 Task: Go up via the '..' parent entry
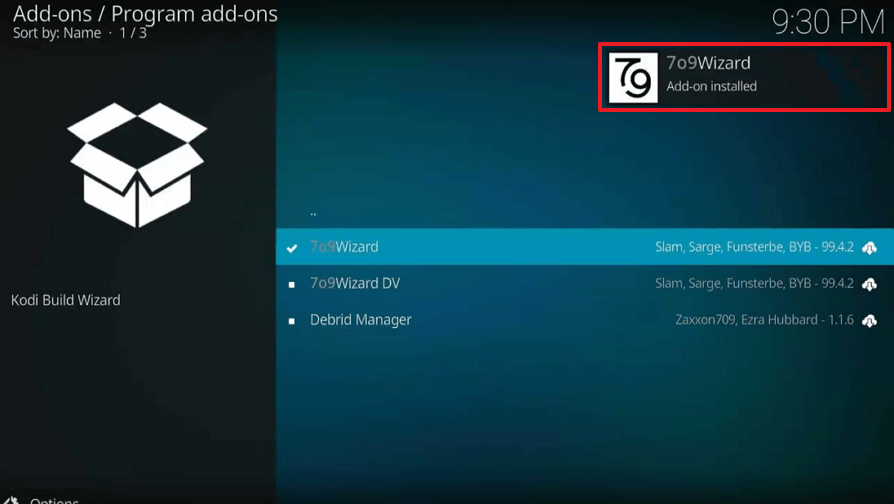313,213
